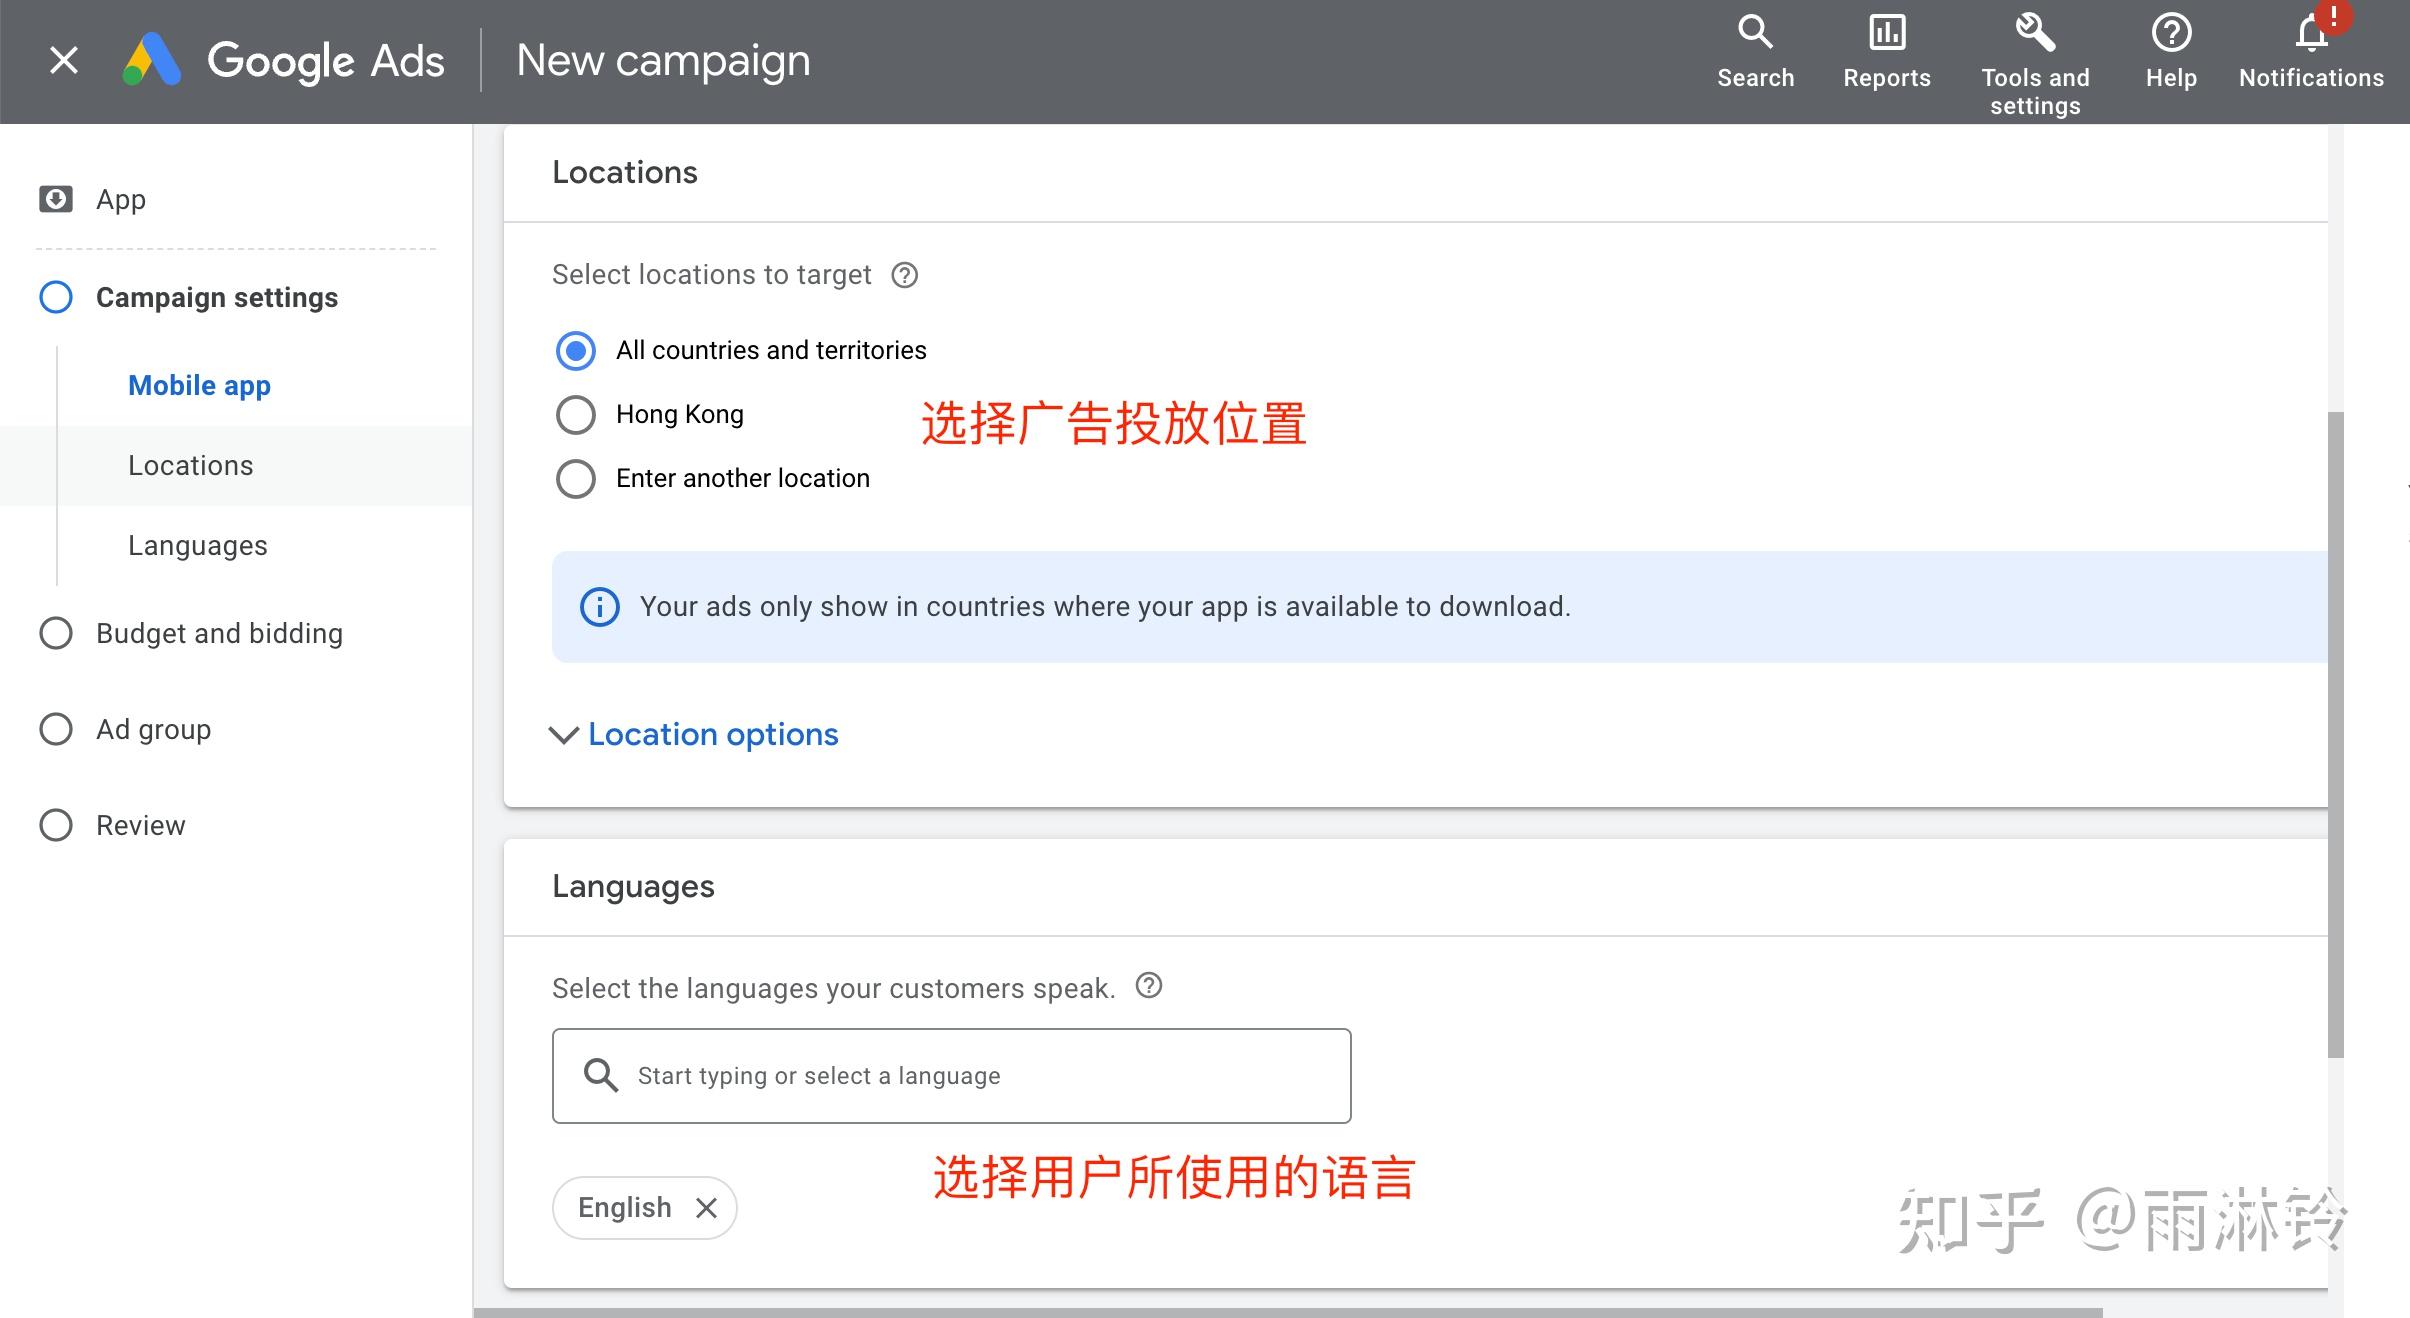2410x1318 pixels.
Task: Choose Enter another location radio button
Action: [x=576, y=479]
